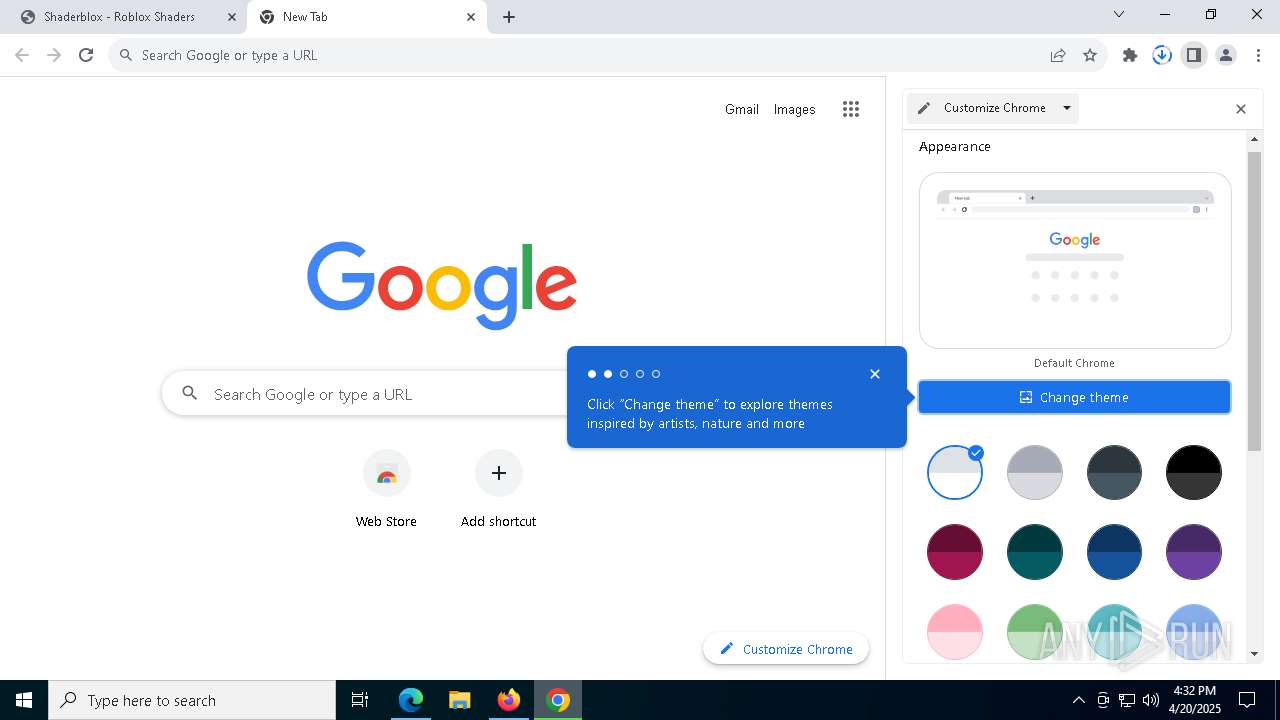
Task: Select the navy blue color theme
Action: [x=1114, y=552]
